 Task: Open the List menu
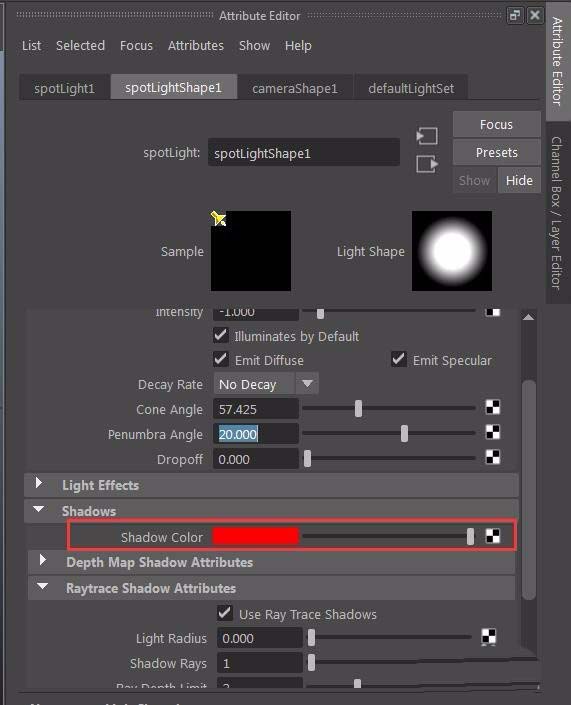tap(31, 45)
